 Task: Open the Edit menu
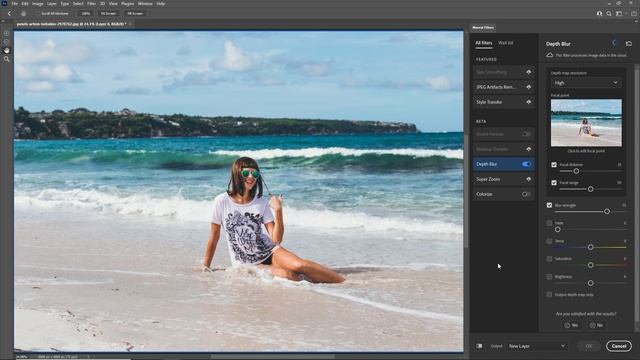[25, 4]
